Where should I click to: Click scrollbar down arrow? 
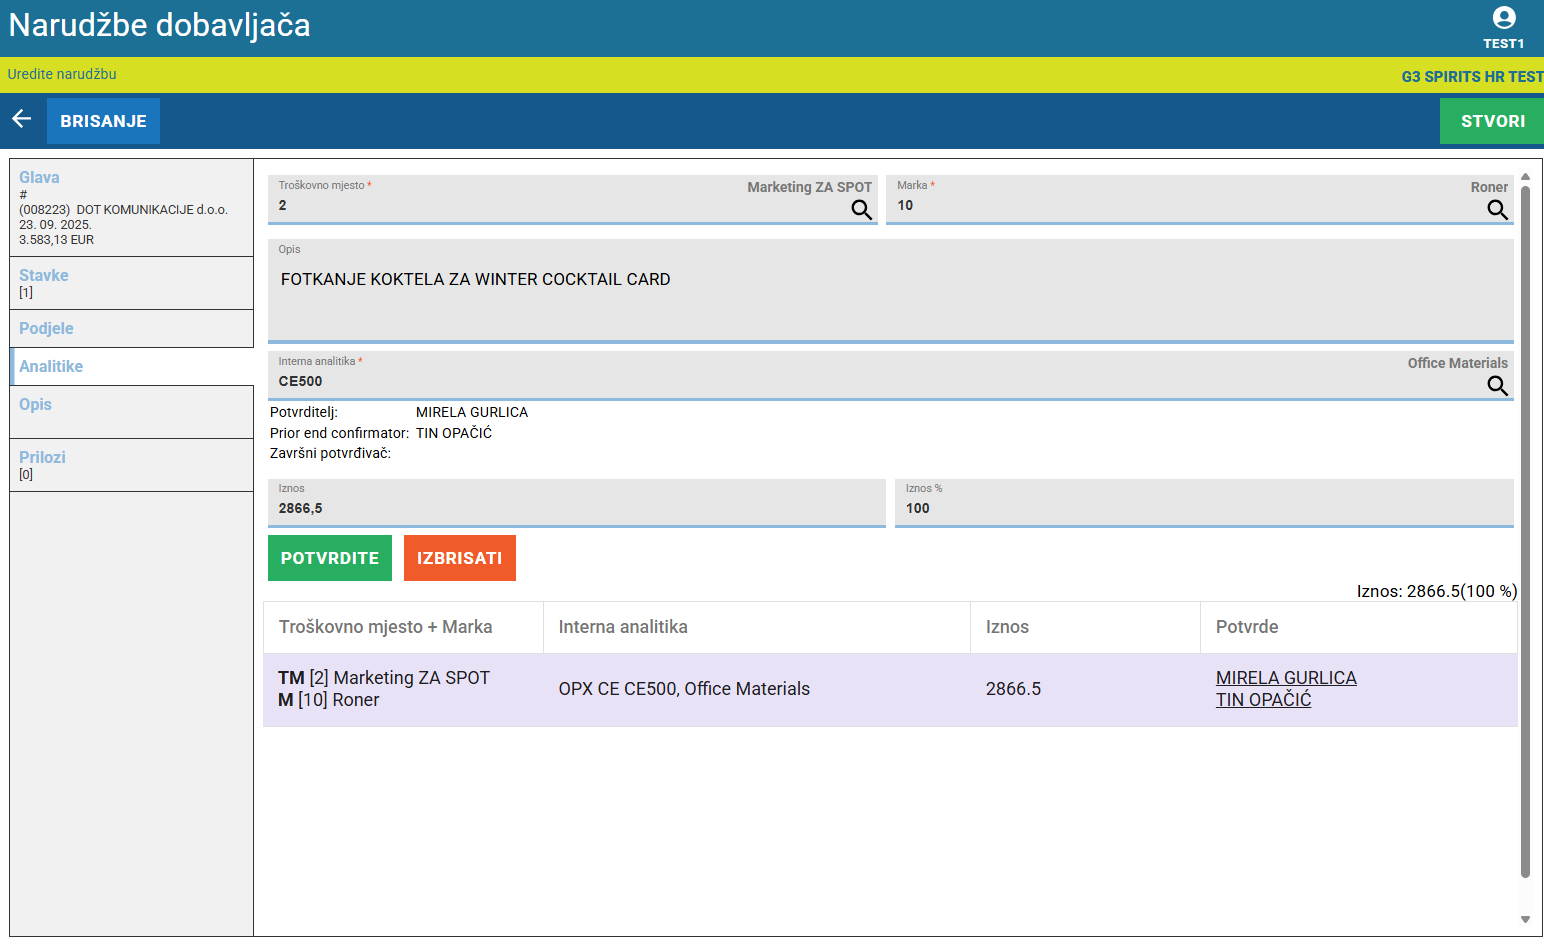1525,919
